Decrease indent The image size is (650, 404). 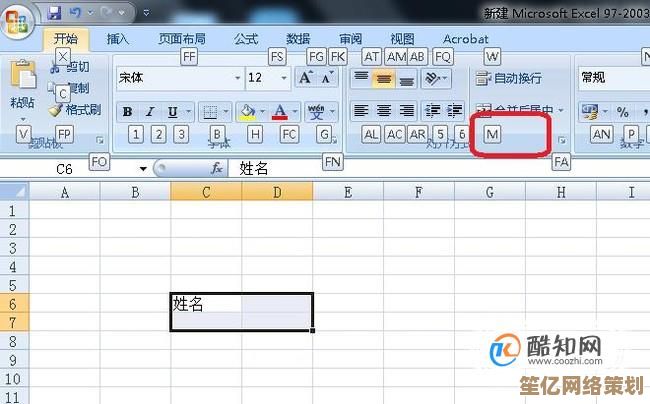(x=432, y=111)
